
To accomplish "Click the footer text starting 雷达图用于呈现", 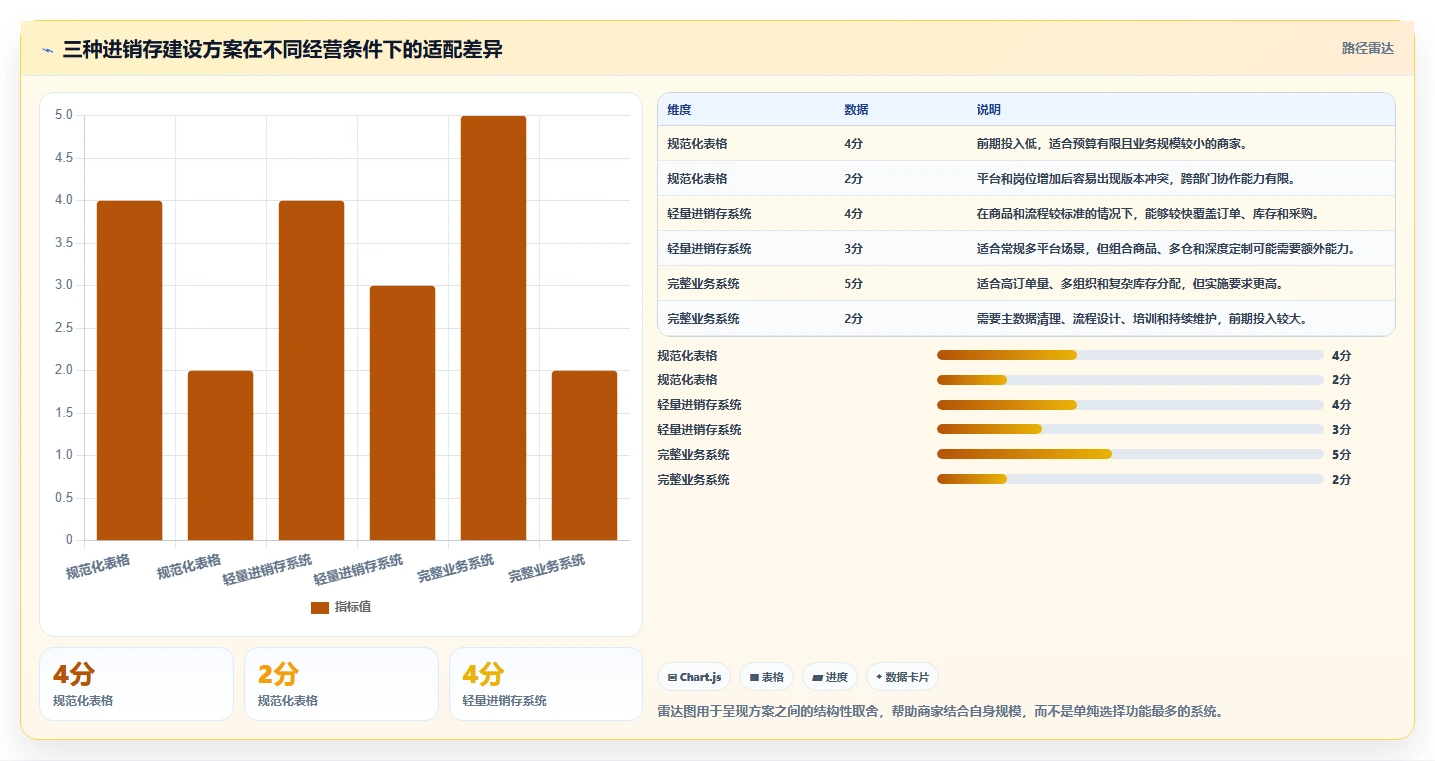I will (941, 712).
